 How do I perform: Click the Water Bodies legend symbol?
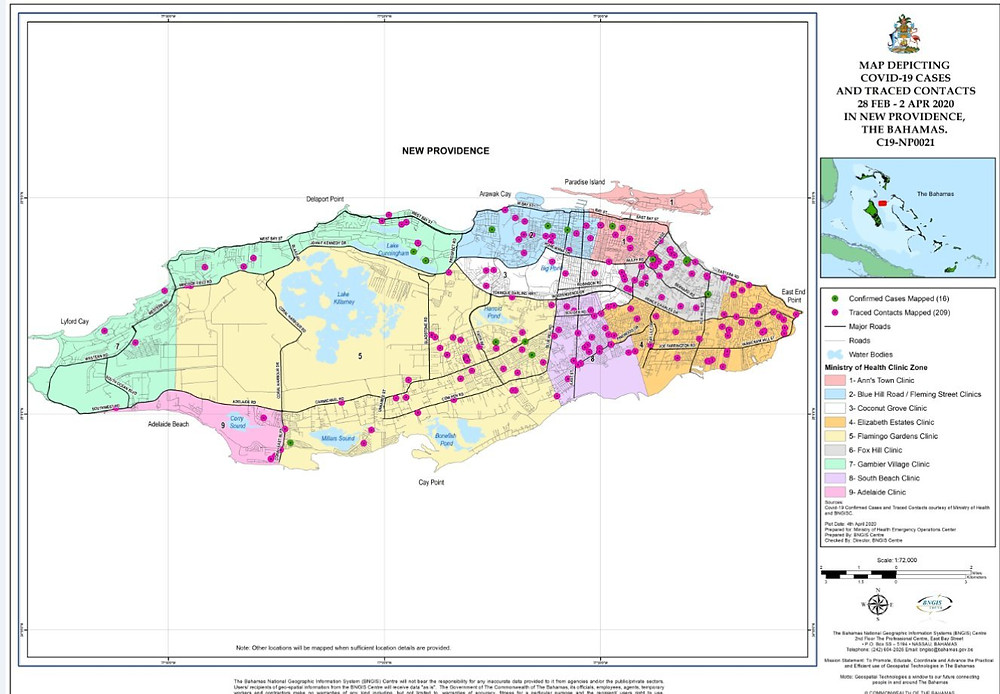click(834, 354)
